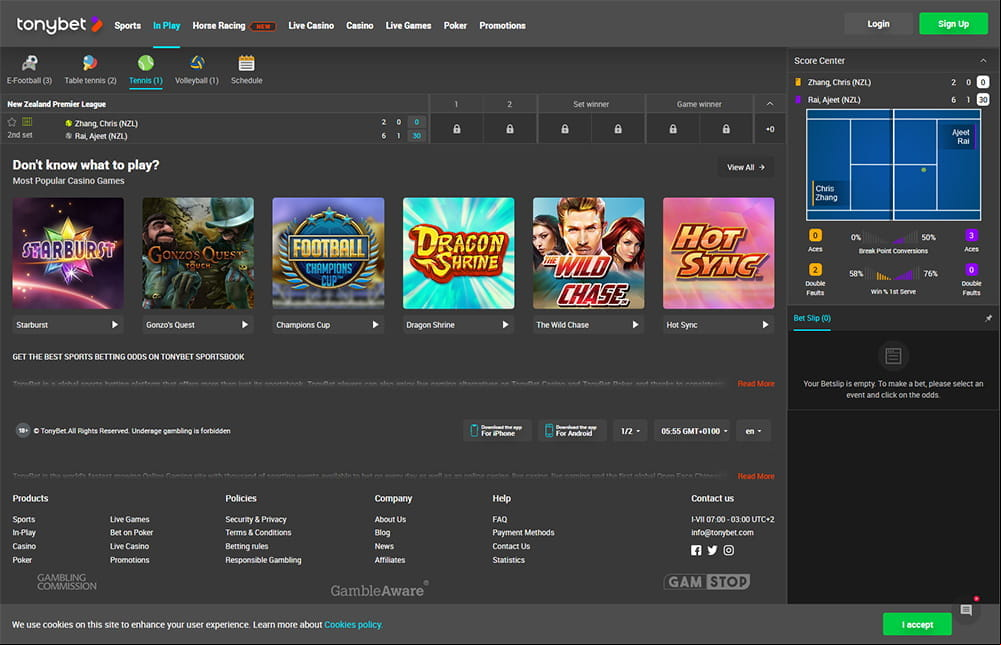
Task: Click second locked Game winner odds
Action: (726, 129)
